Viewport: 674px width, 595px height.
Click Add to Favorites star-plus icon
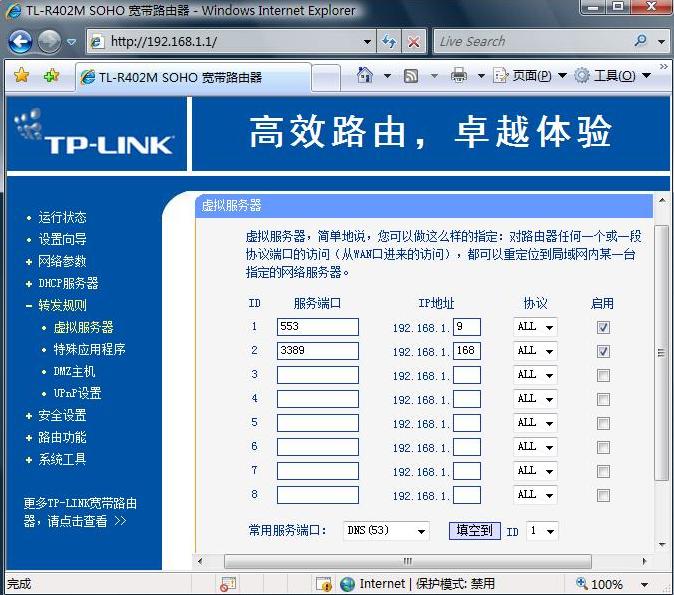(52, 76)
